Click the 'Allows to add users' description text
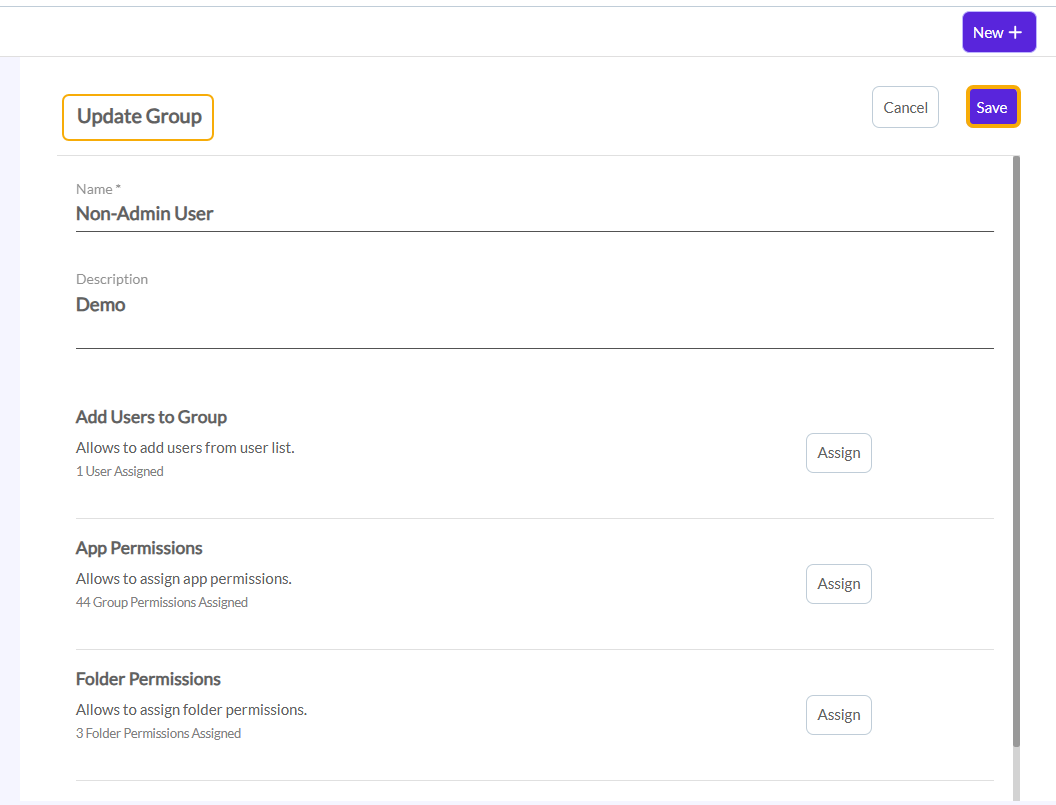 click(x=185, y=448)
